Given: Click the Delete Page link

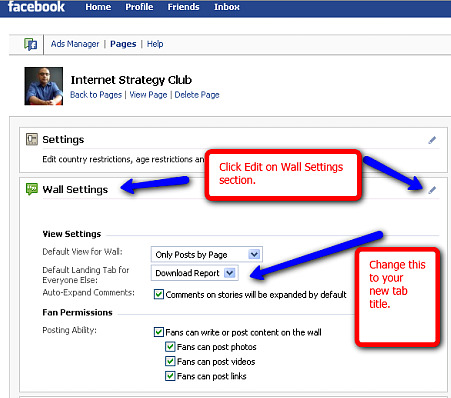Looking at the screenshot, I should pyautogui.click(x=197, y=95).
